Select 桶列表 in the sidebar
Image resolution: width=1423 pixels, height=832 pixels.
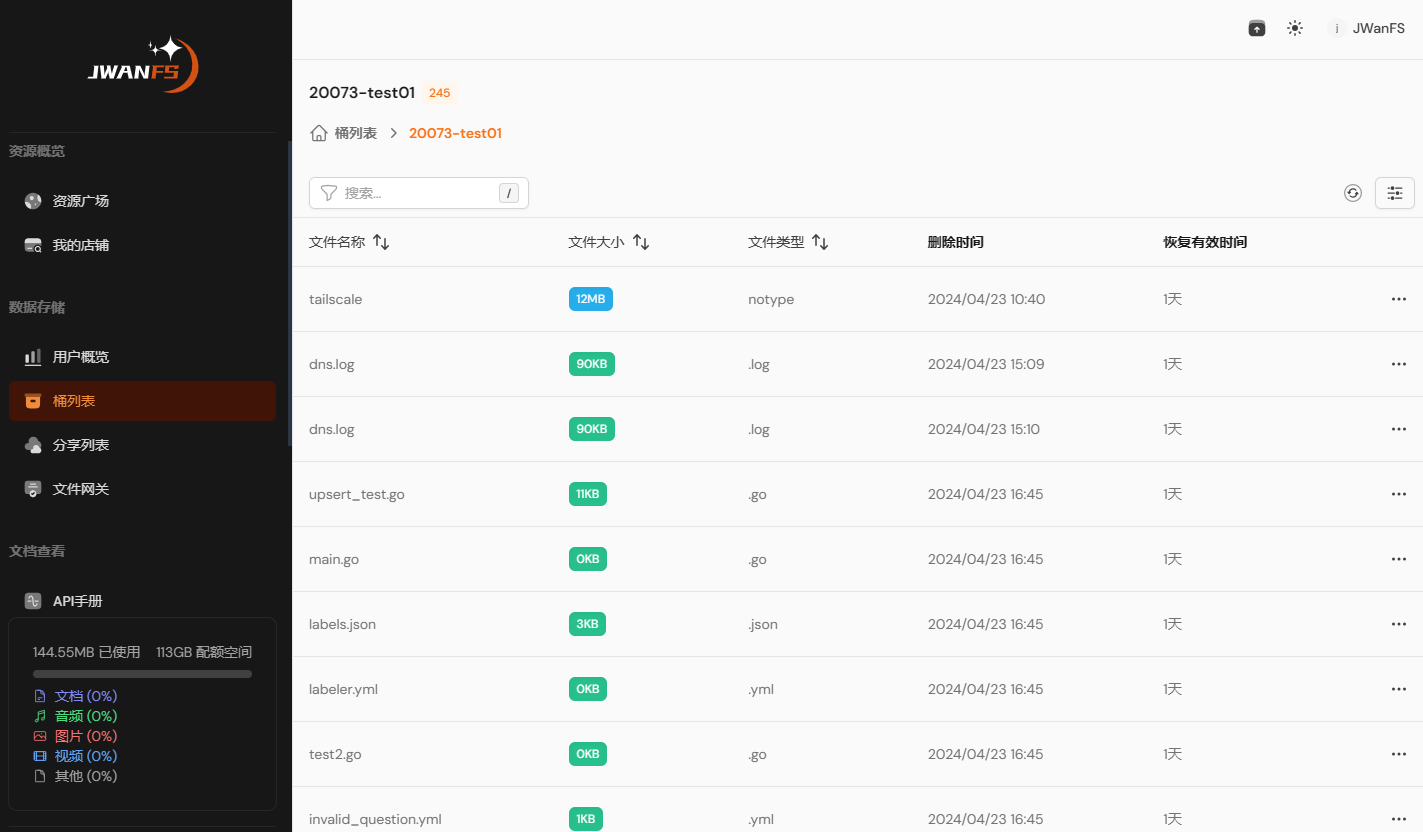(142, 401)
